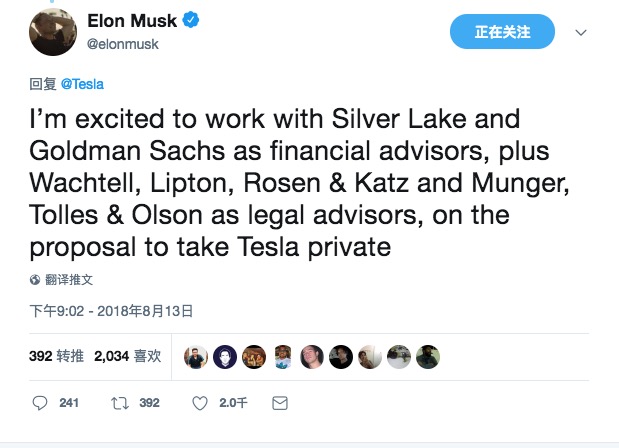View the 2,034 喜欢 likes list
619x448 pixels.
click(x=127, y=356)
